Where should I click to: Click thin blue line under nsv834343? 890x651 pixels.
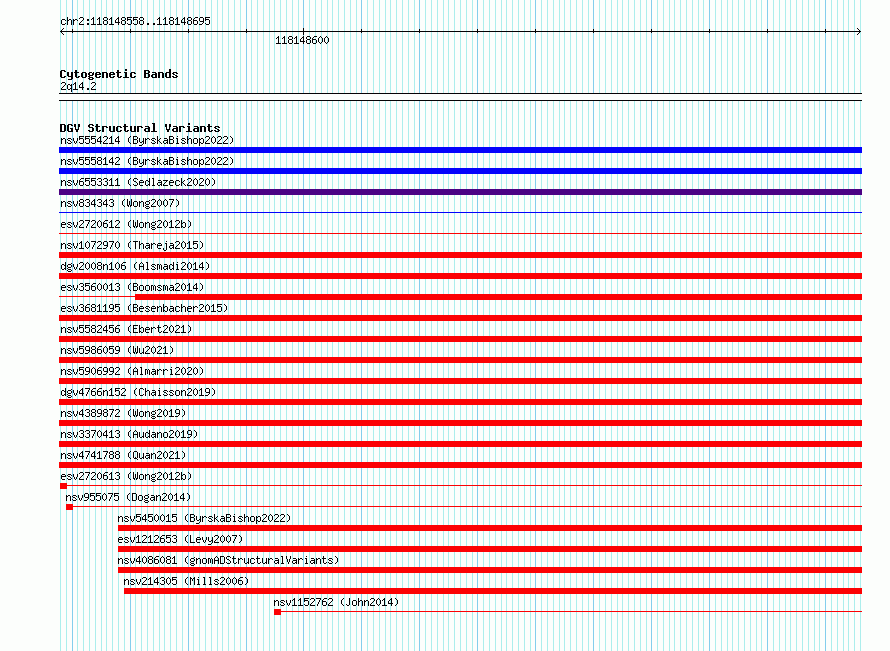pos(460,213)
